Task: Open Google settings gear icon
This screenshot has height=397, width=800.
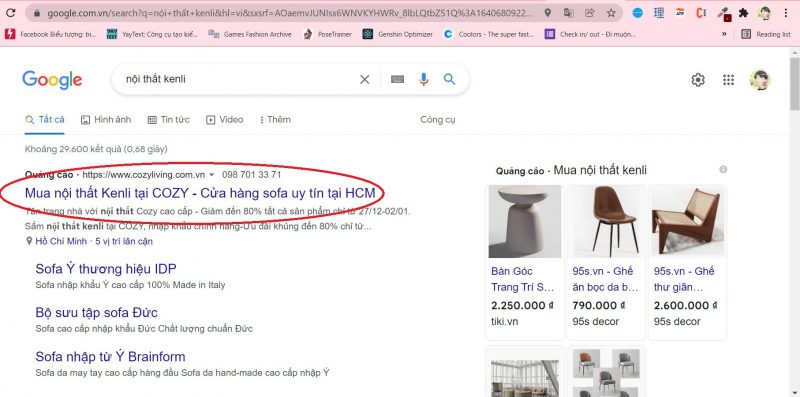Action: tap(698, 80)
